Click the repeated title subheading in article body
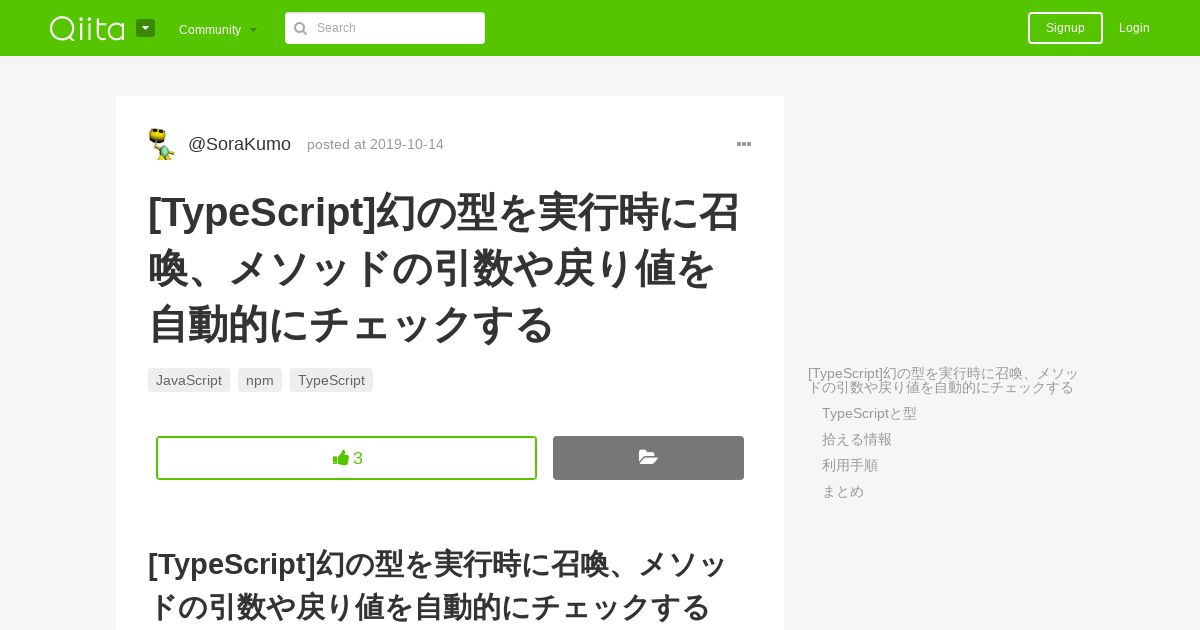1200x630 pixels. pyautogui.click(x=438, y=585)
